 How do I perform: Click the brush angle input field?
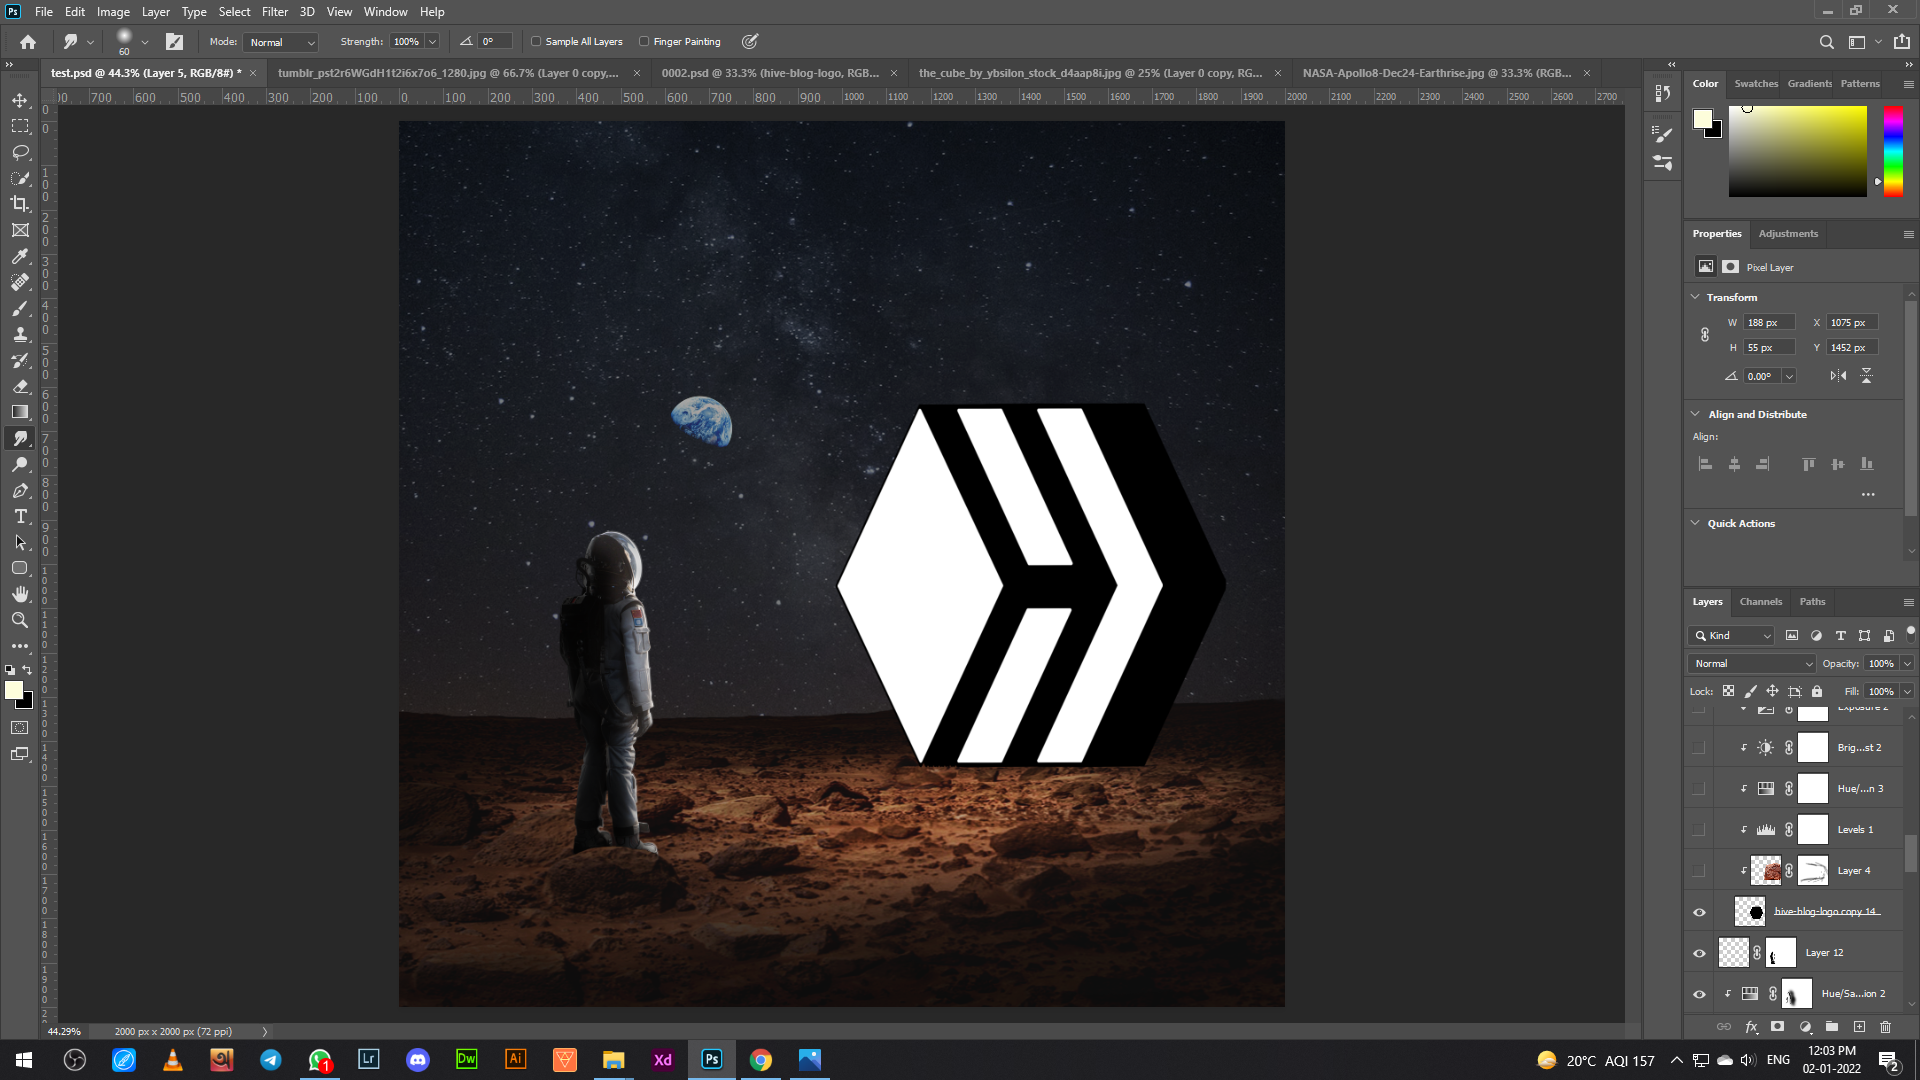(495, 42)
